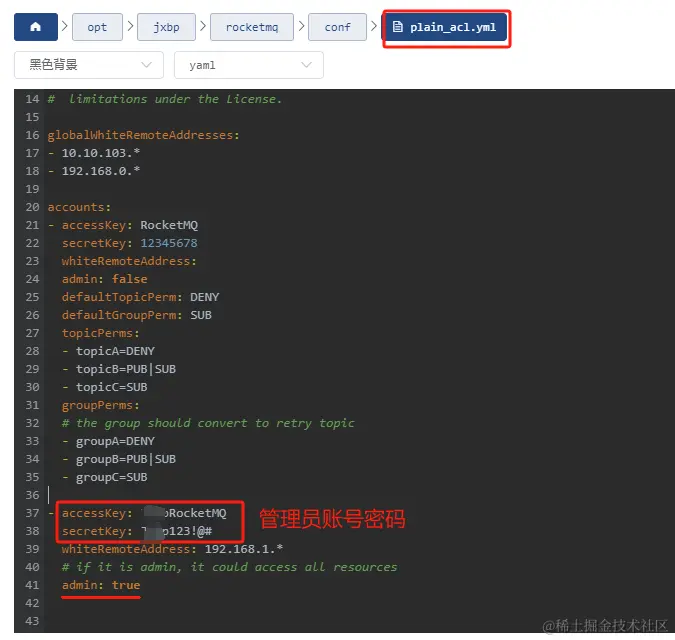Open the yaml language dropdown
This screenshot has width=675, height=640.
[249, 65]
